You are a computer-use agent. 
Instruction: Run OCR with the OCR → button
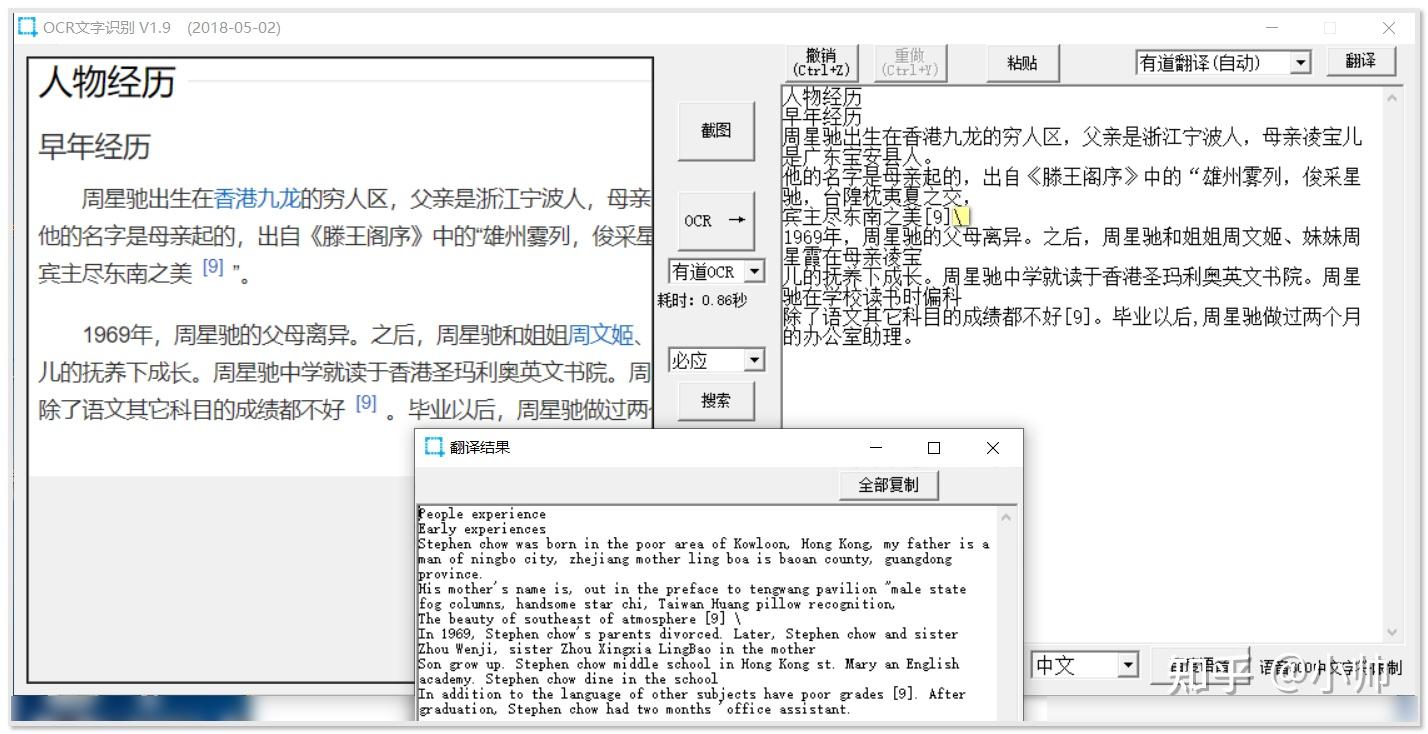[716, 222]
